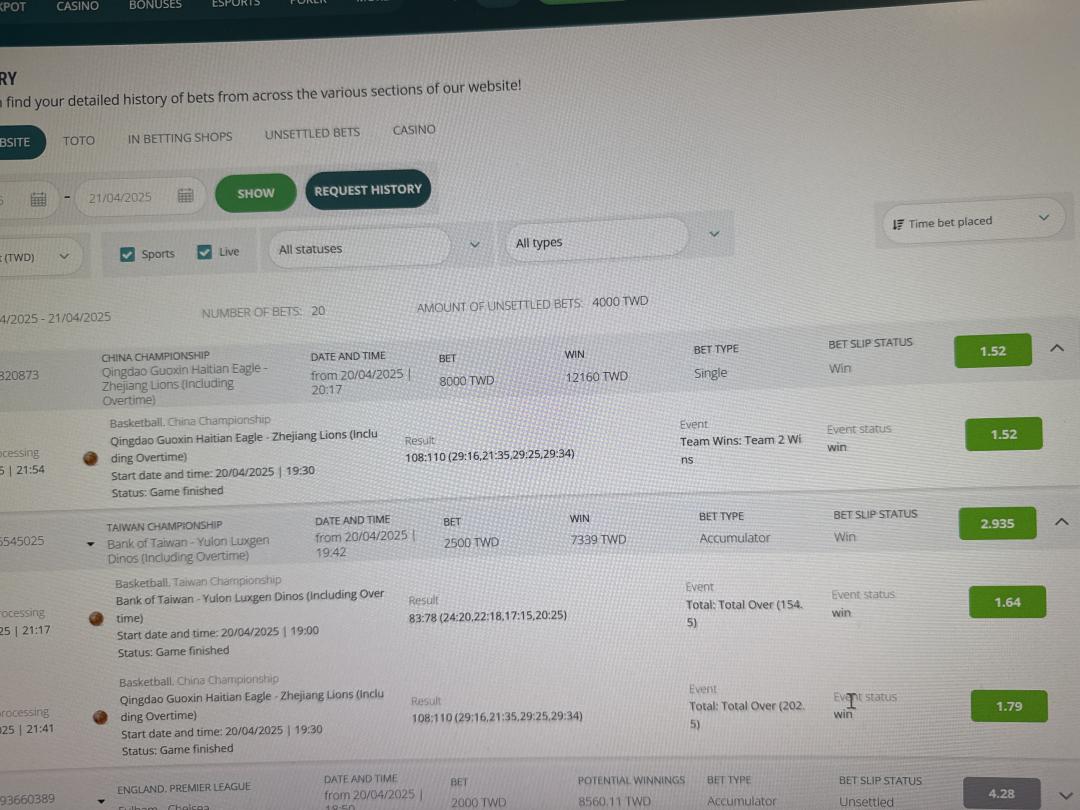Click basketball icon beside Total Over (202.5) event
This screenshot has height=810, width=1080.
[101, 718]
